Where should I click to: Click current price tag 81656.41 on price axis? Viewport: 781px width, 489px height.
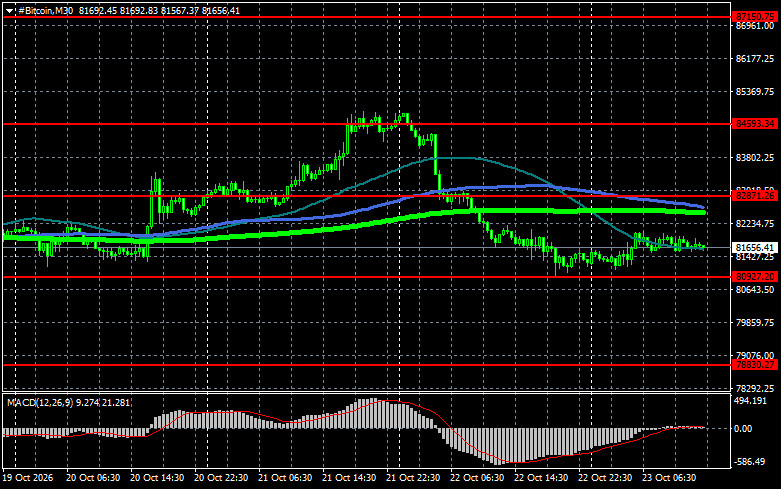tap(755, 247)
